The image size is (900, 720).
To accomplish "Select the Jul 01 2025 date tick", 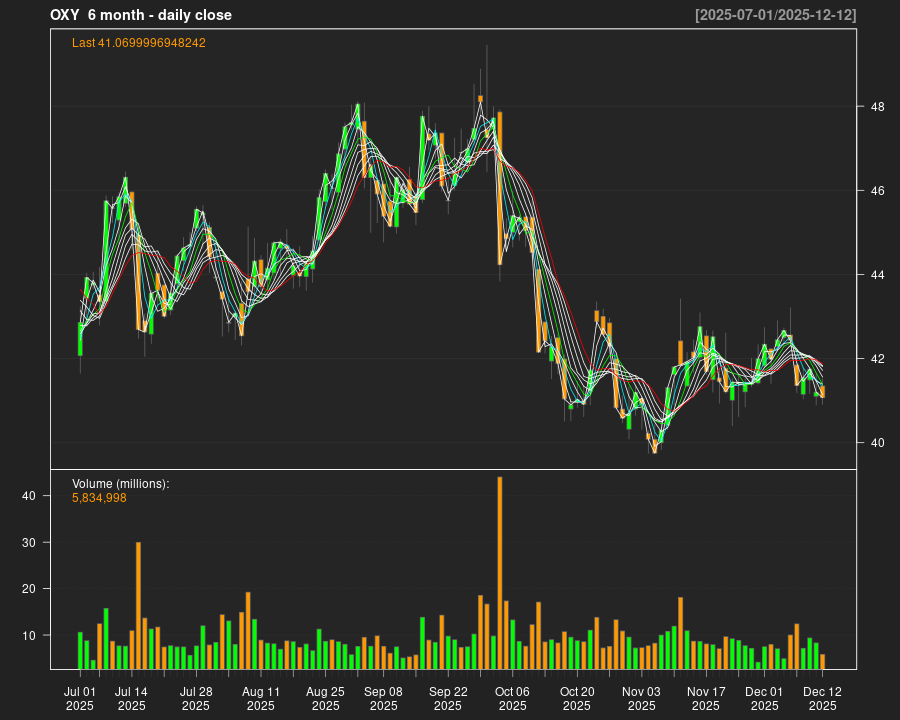I will click(80, 698).
